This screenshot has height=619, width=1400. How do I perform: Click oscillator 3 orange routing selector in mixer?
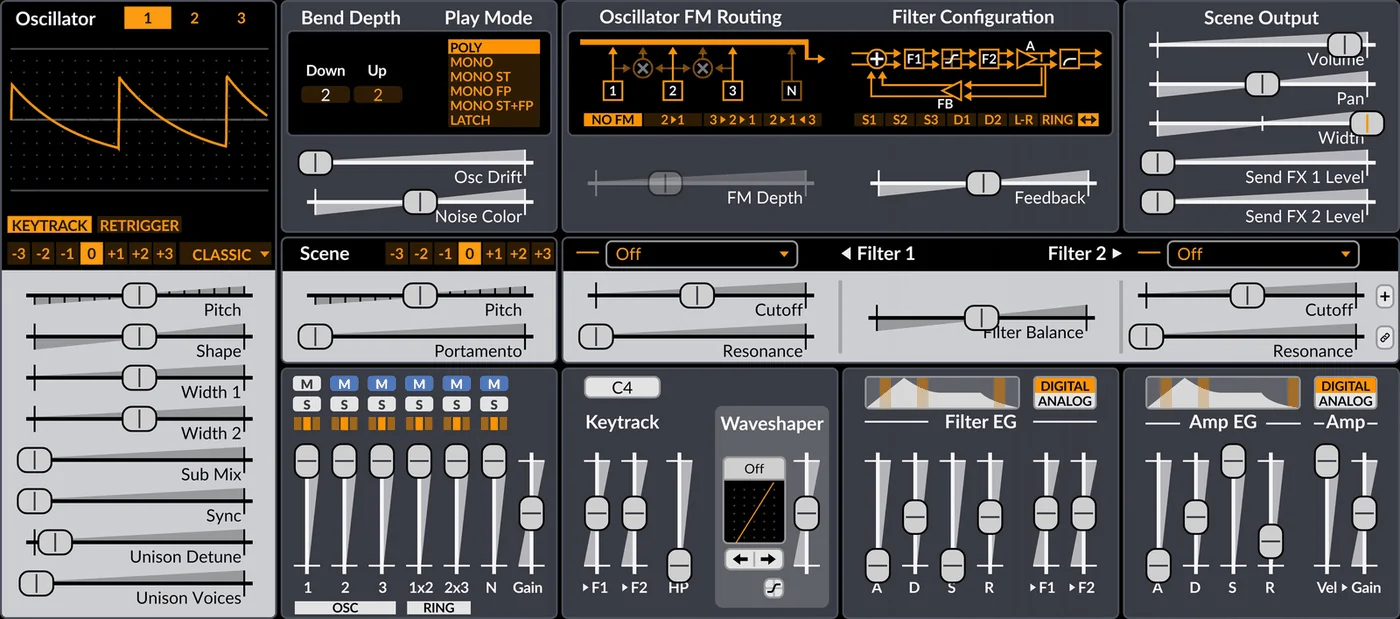pyautogui.click(x=381, y=424)
